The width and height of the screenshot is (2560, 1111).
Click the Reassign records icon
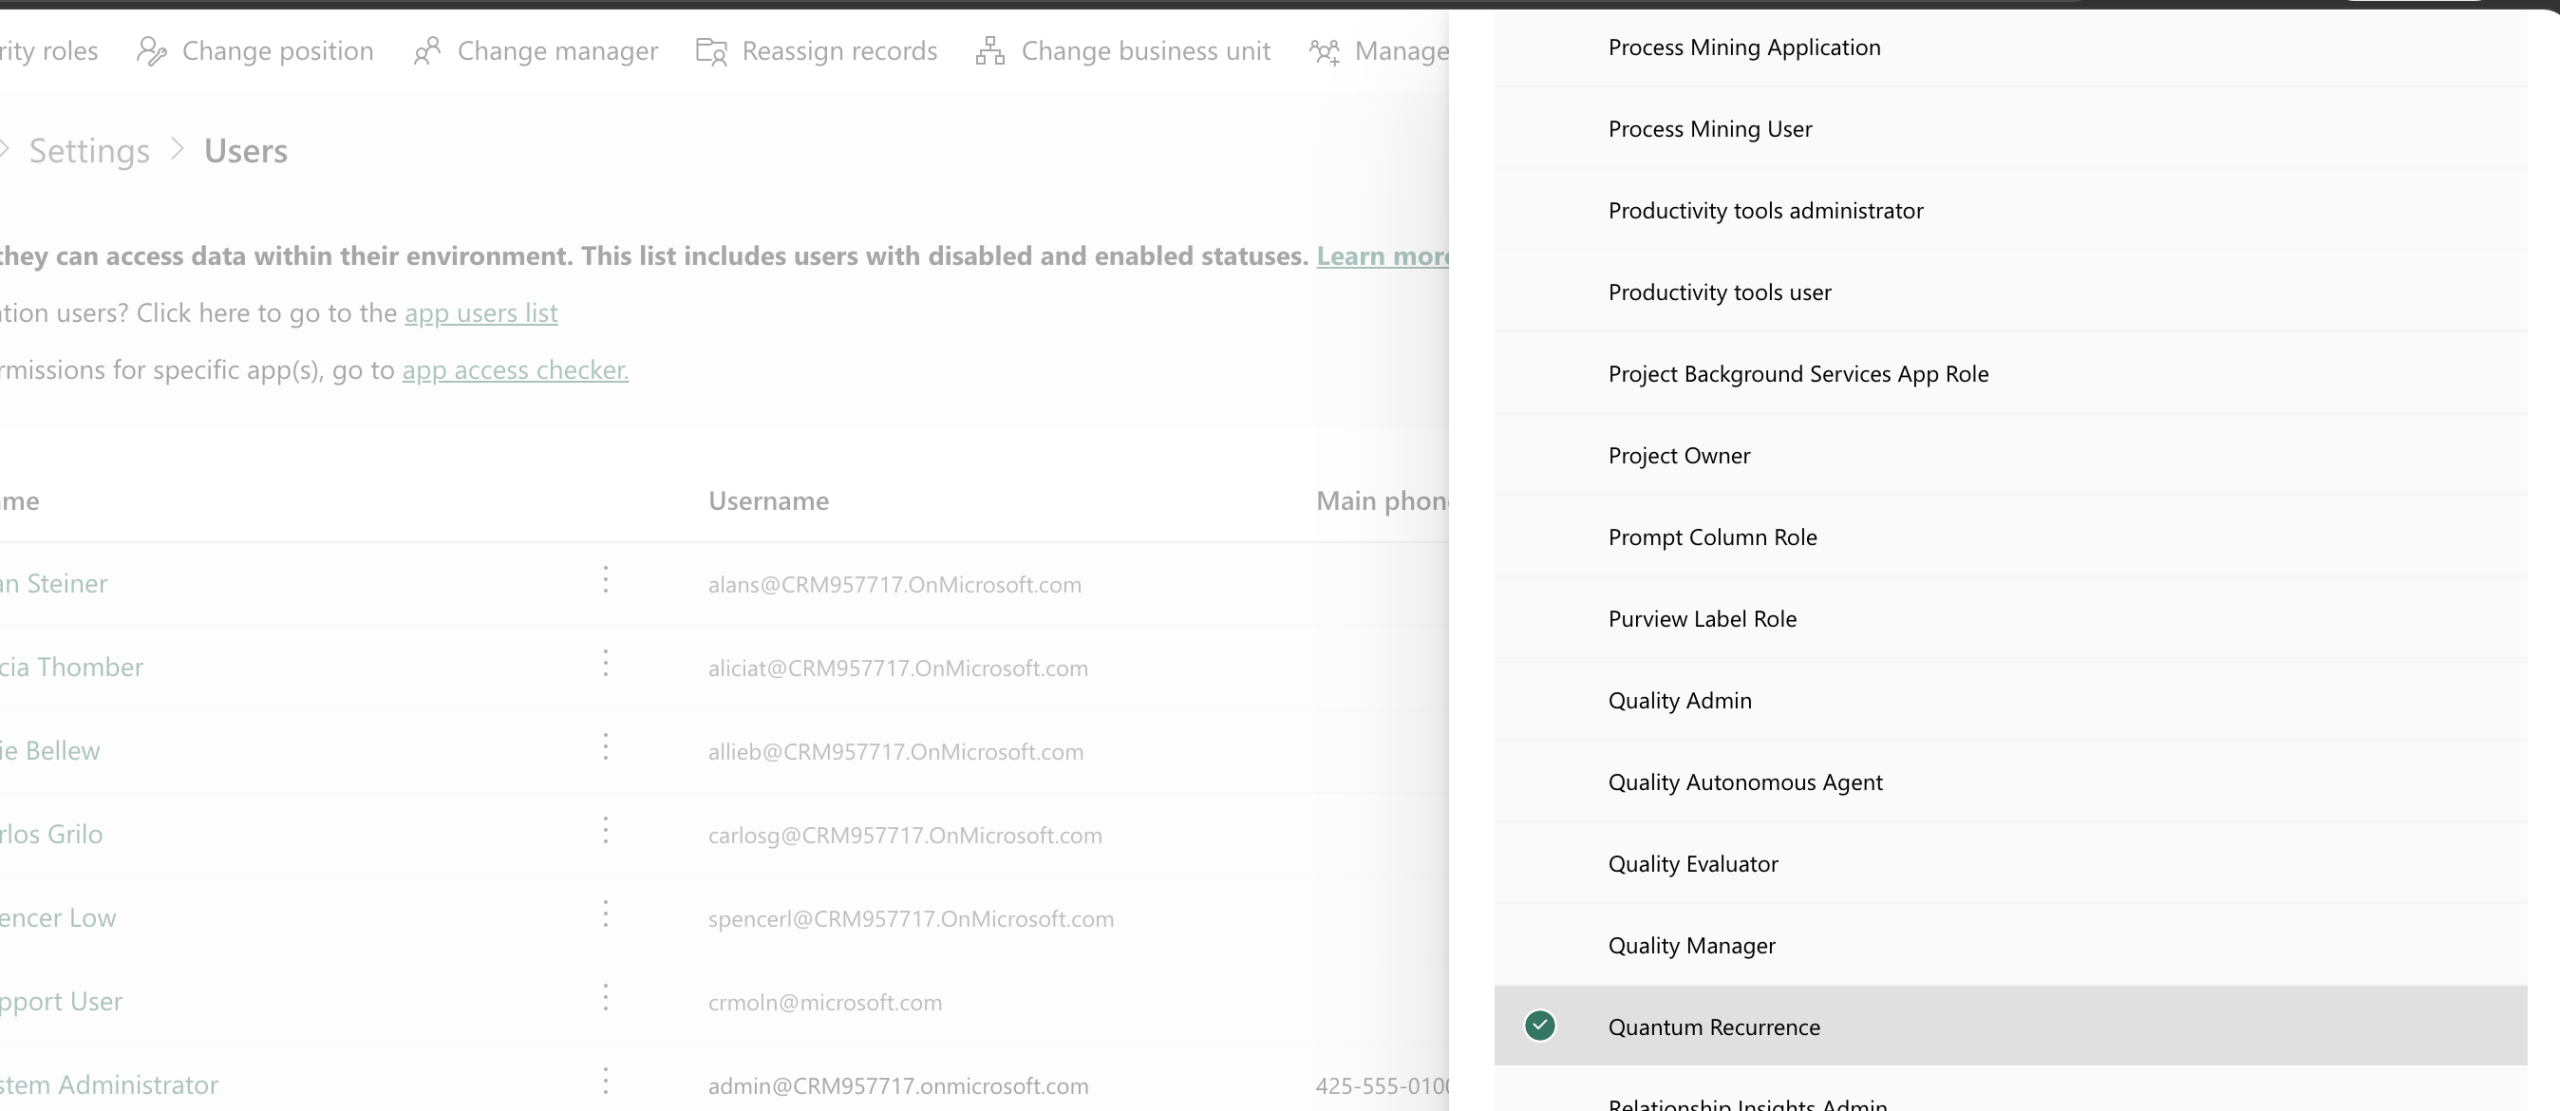pos(711,51)
